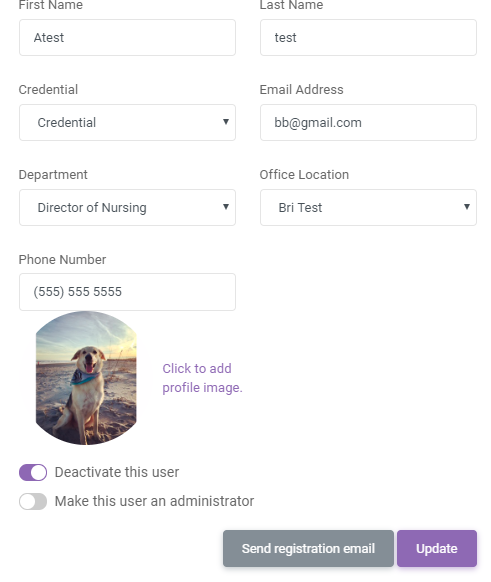Click the Department label text
The width and height of the screenshot is (491, 582).
coord(53,174)
